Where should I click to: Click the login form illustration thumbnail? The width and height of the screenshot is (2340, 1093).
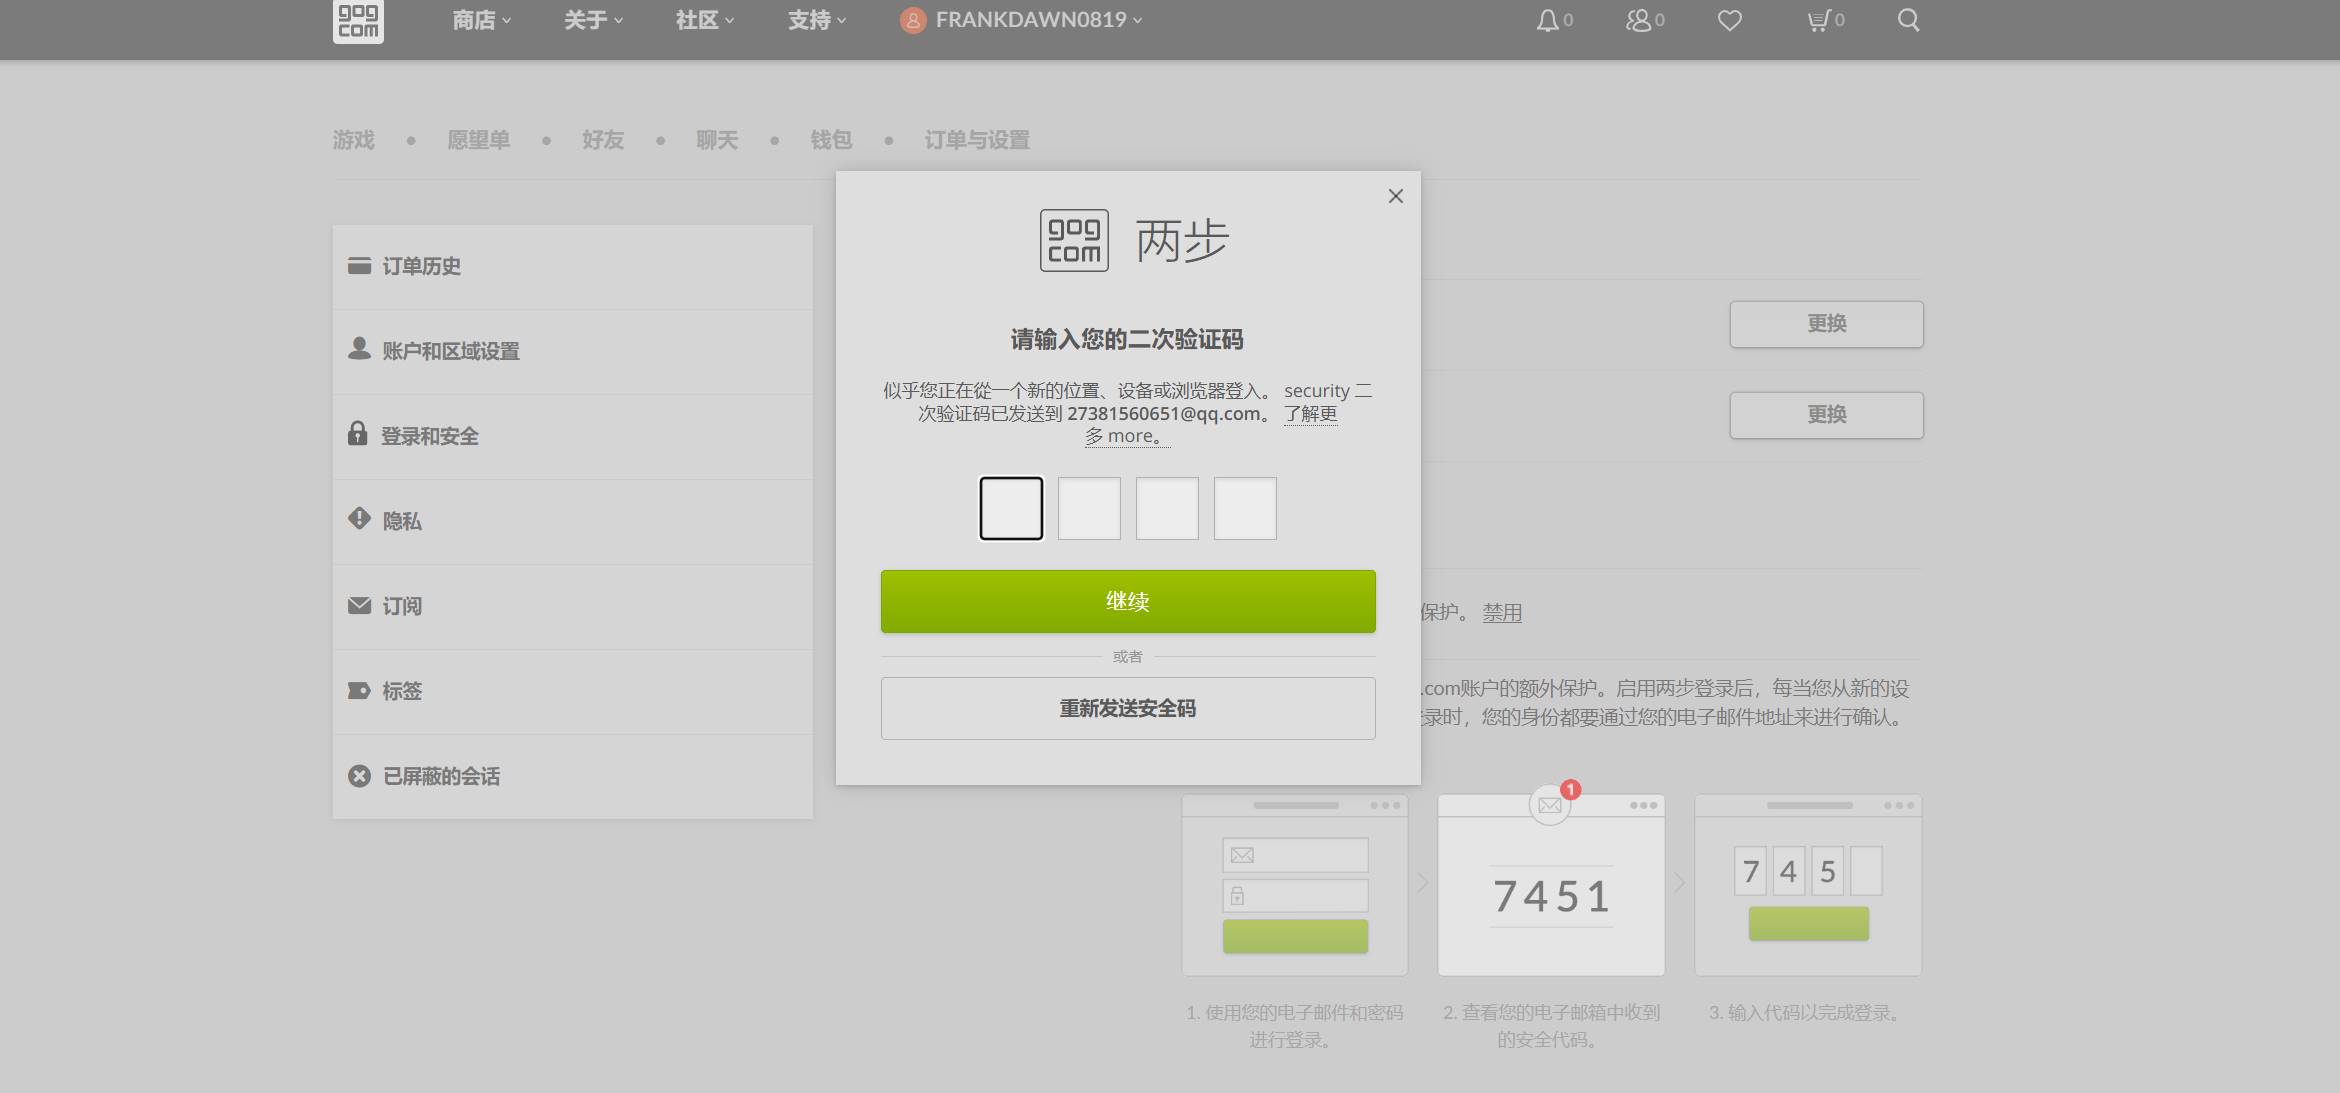pyautogui.click(x=1295, y=885)
